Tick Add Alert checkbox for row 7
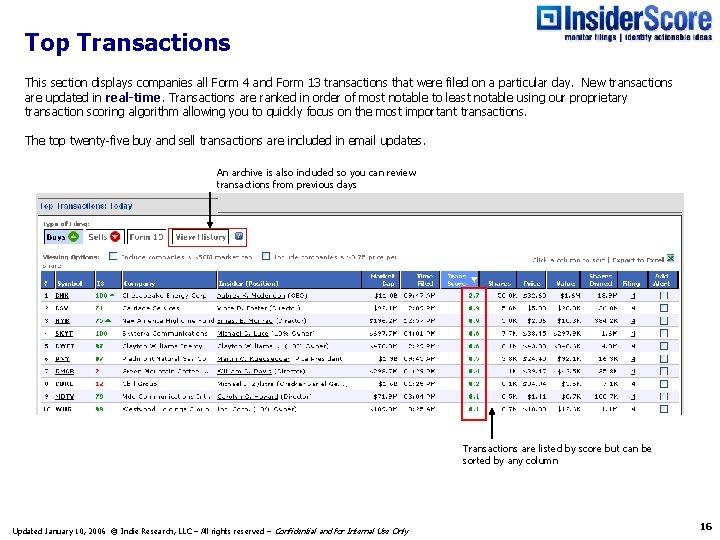This screenshot has height=540, width=720. point(664,371)
